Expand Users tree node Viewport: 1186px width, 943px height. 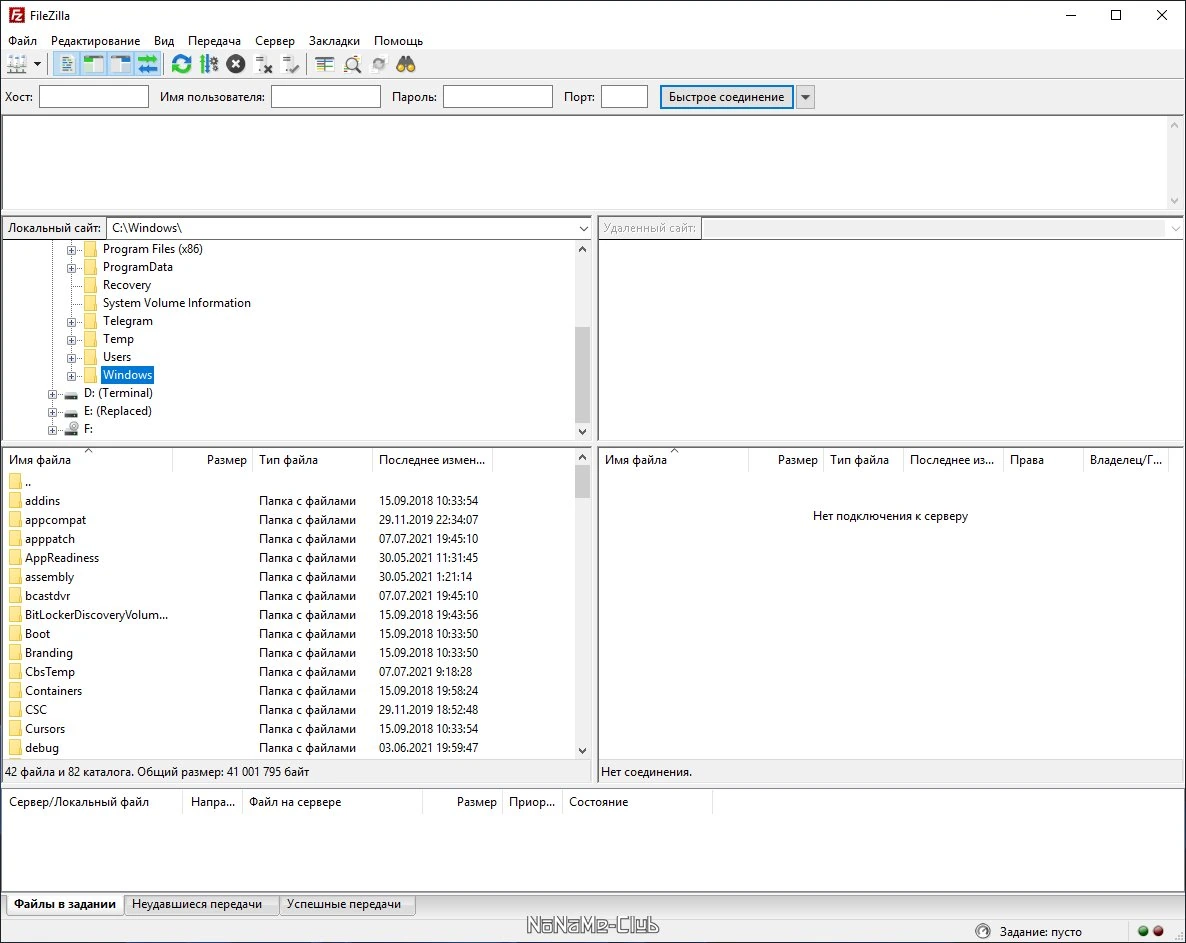pos(71,358)
